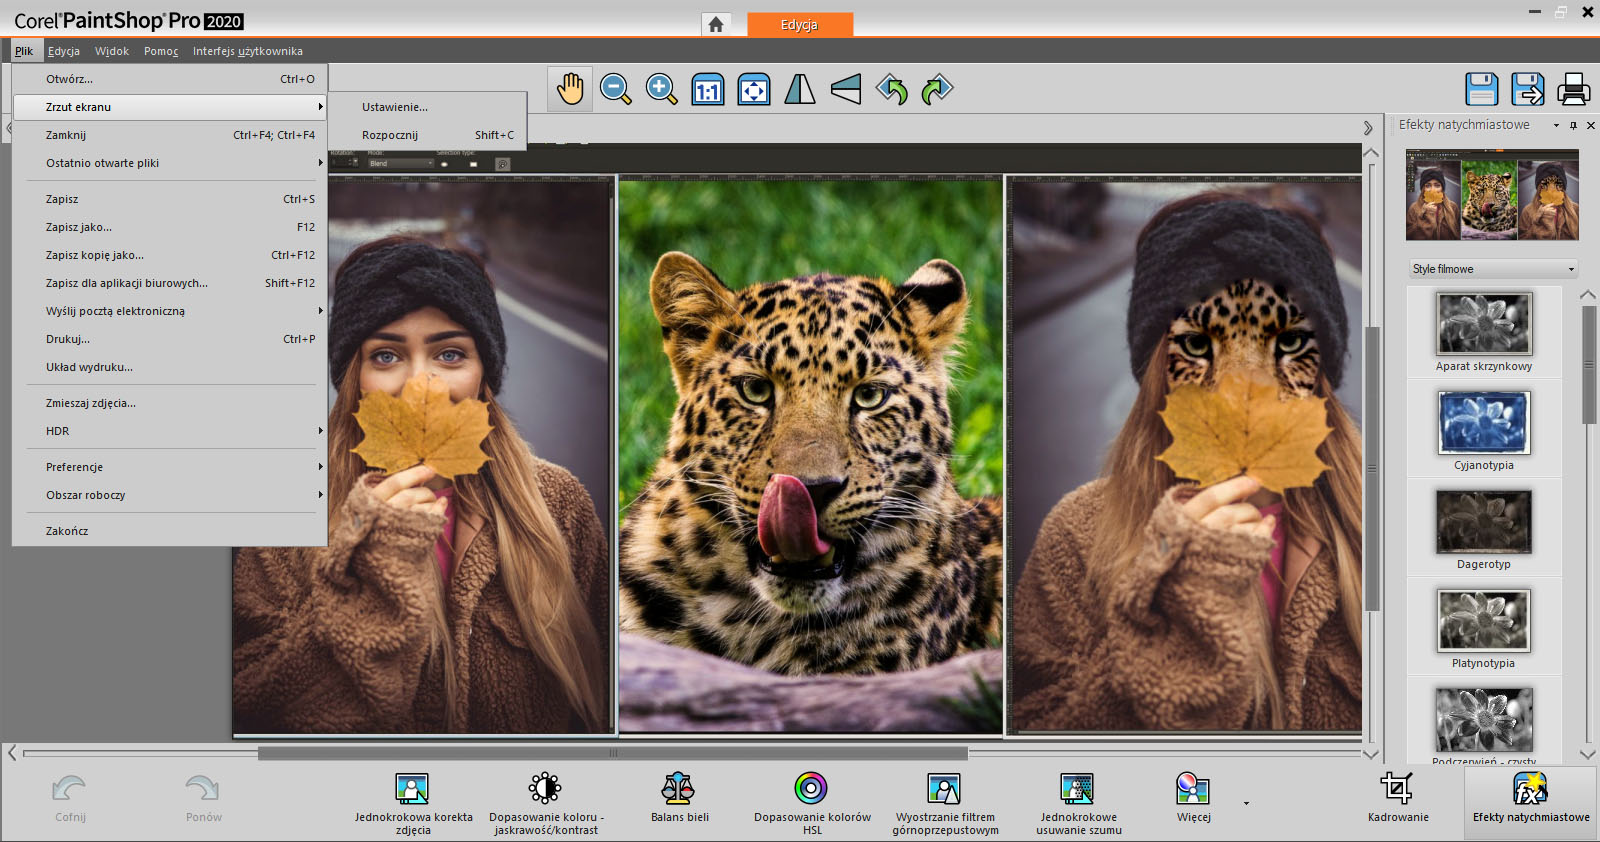Choose Zapisz jako... menu entry
This screenshot has width=1600, height=842.
(x=171, y=227)
